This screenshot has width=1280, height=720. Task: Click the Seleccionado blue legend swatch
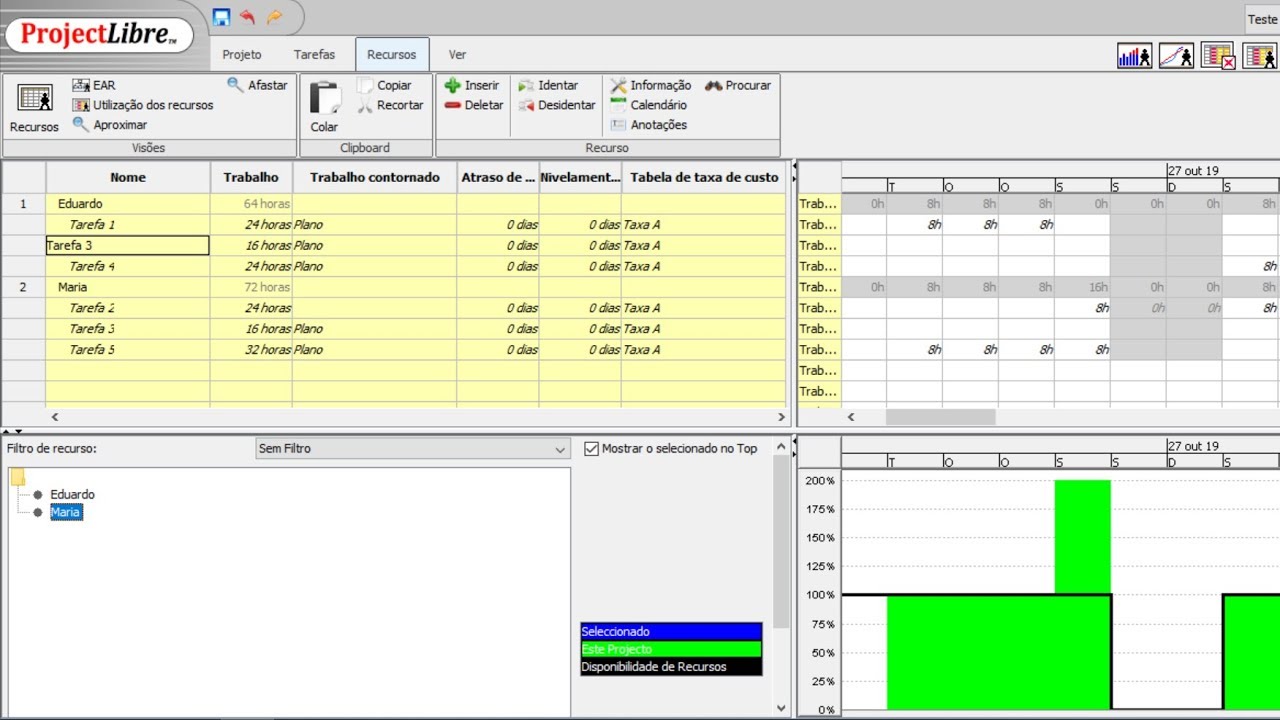(671, 631)
